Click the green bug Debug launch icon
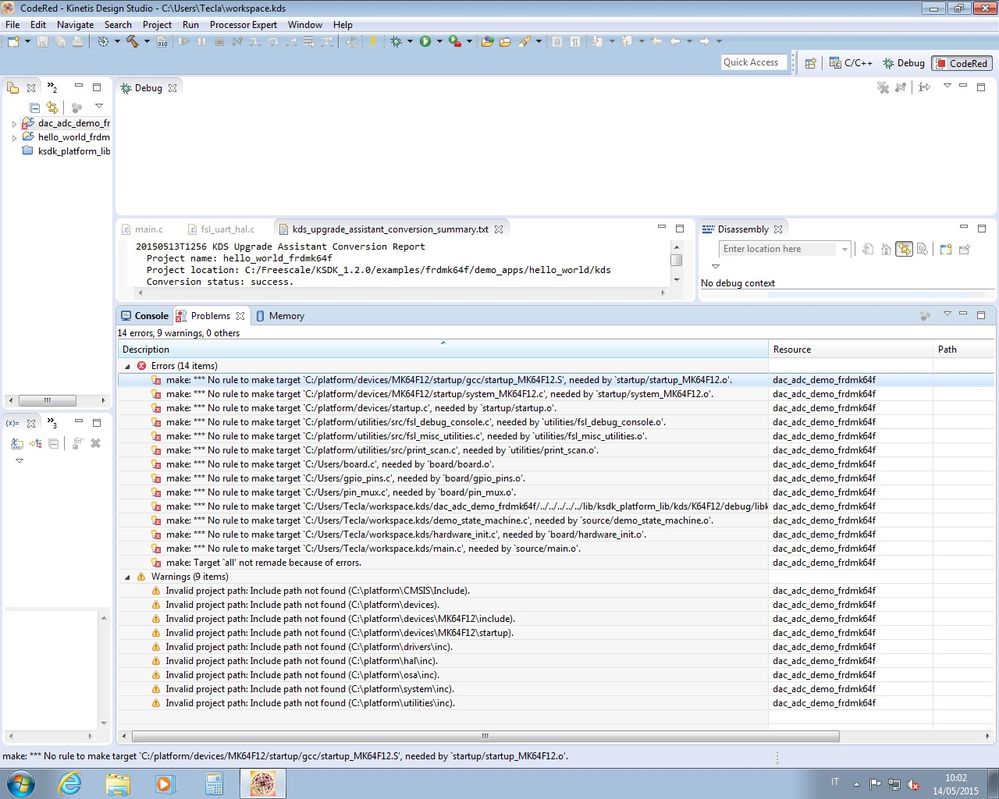 pyautogui.click(x=396, y=41)
